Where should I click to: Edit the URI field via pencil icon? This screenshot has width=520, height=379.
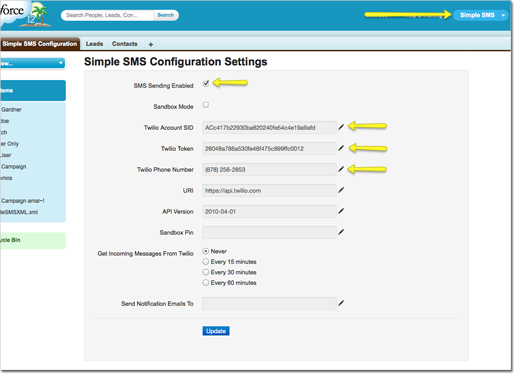click(341, 190)
